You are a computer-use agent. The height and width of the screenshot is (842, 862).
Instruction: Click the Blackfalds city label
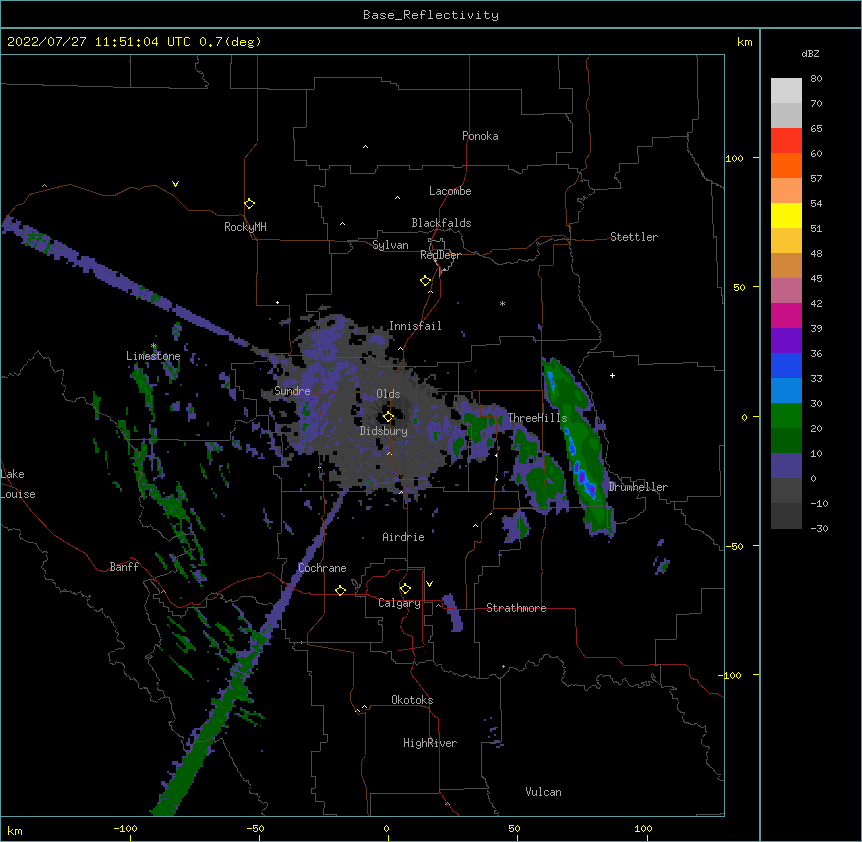441,223
